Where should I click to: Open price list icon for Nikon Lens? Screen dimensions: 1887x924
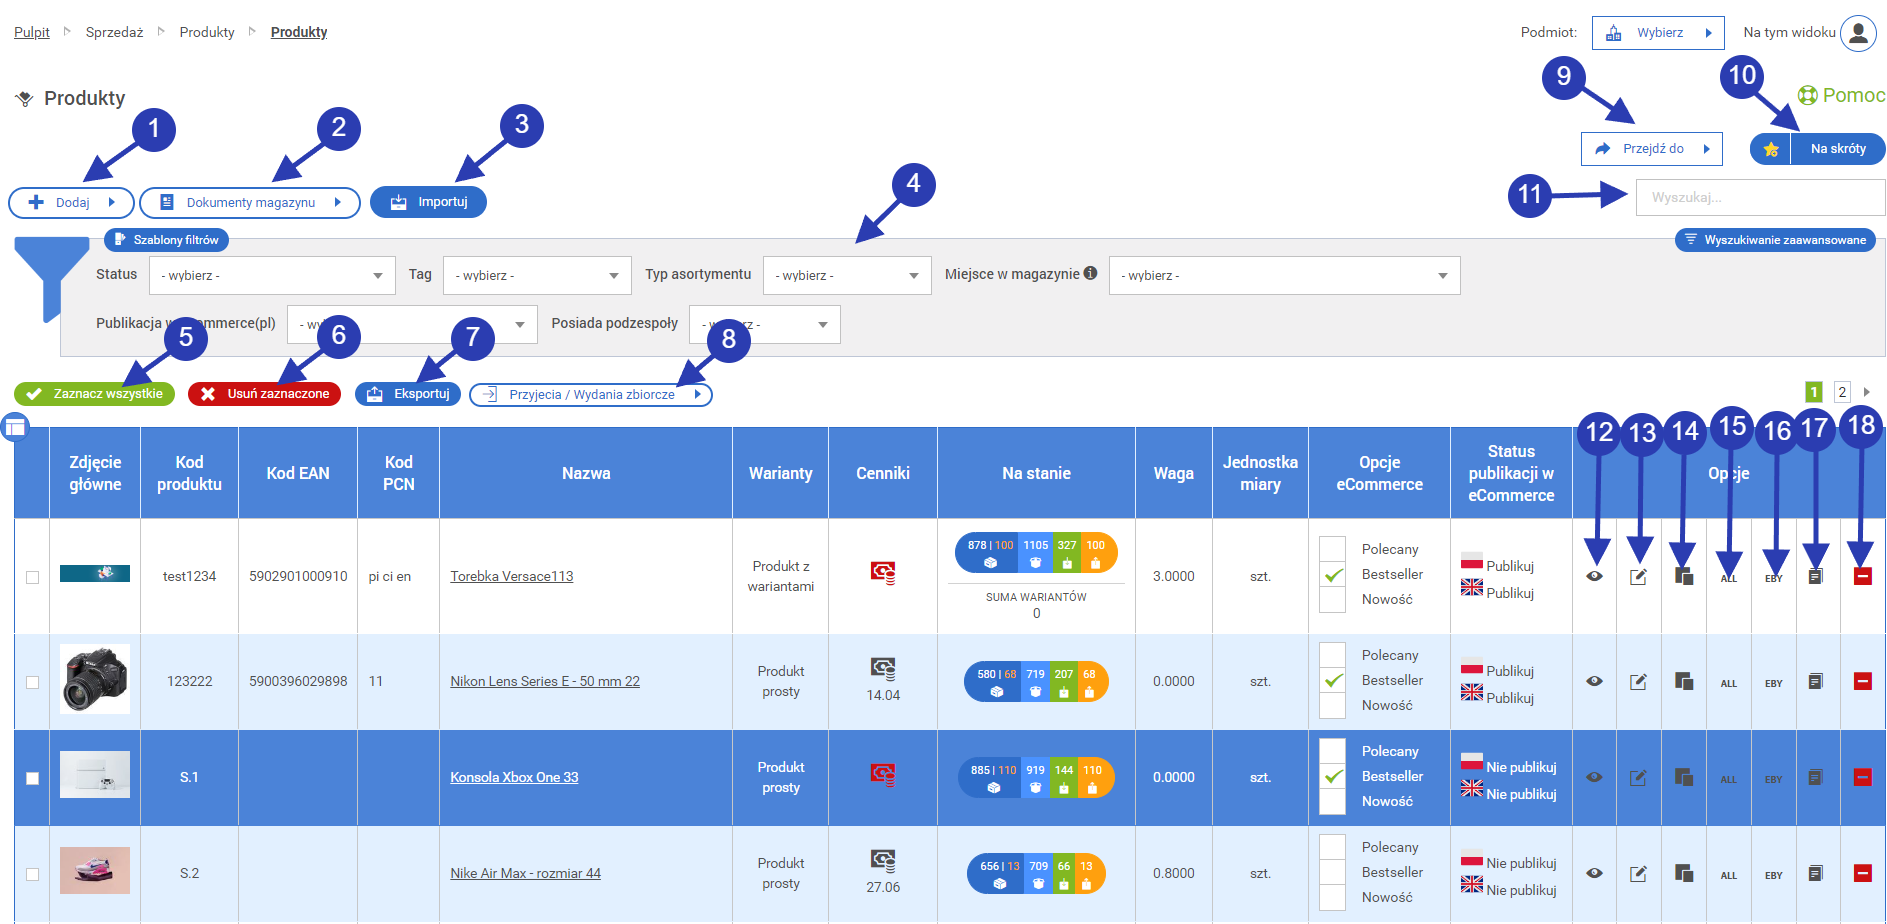click(x=882, y=669)
